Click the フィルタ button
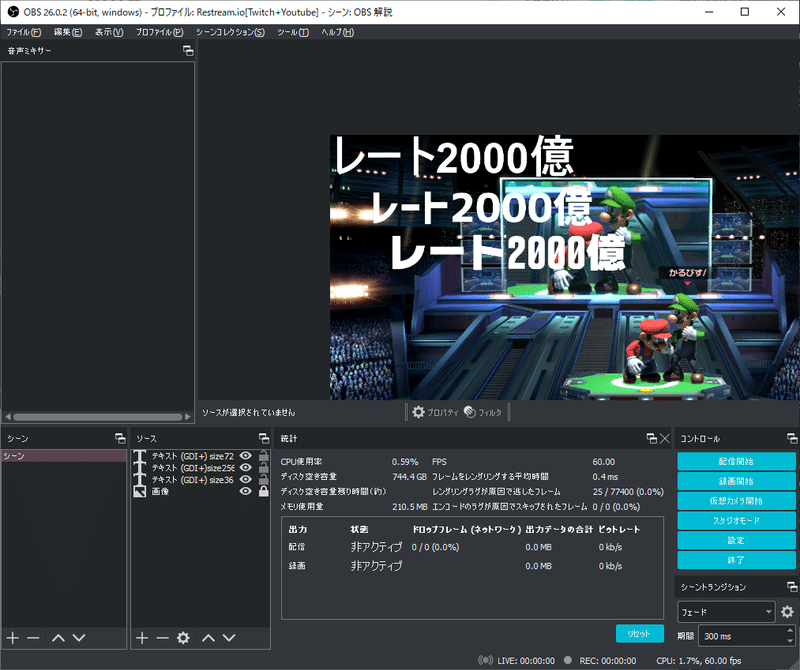 click(483, 412)
